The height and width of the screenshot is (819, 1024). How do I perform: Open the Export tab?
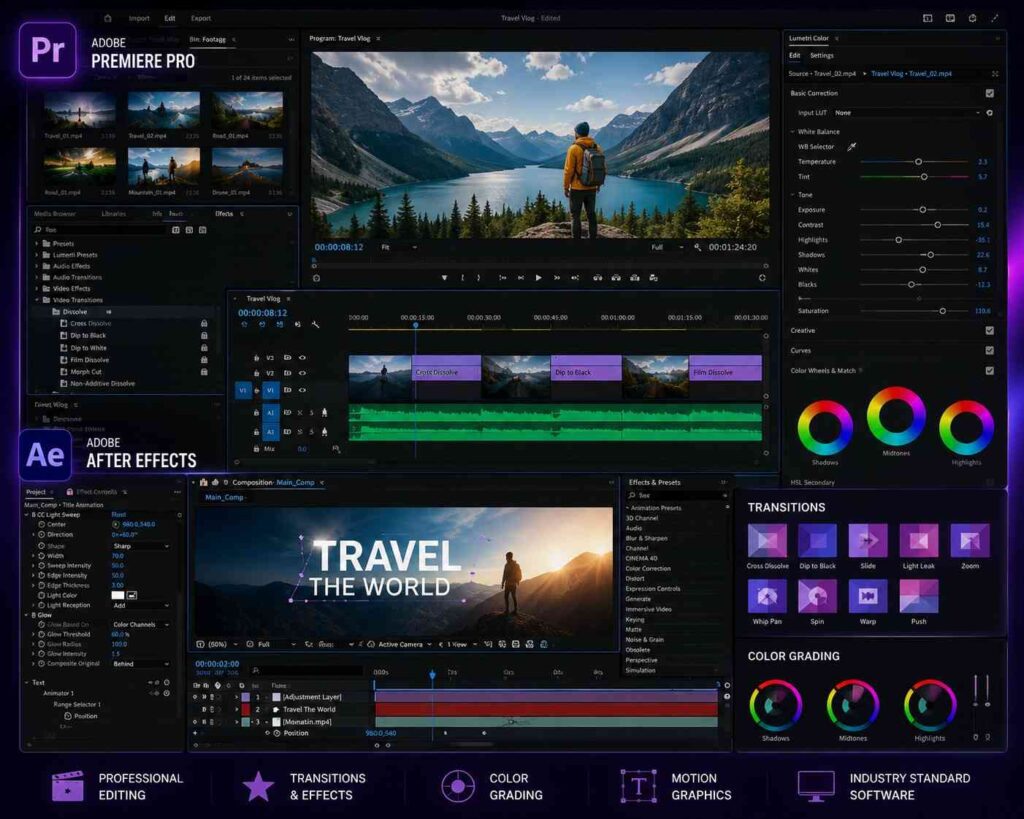[200, 18]
